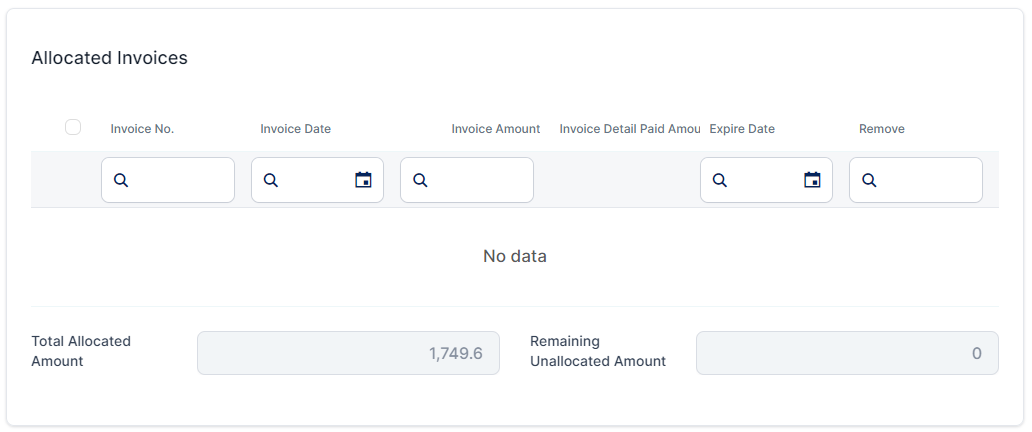Click the search icon in Expire Date filter
1032x432 pixels.
(x=719, y=180)
